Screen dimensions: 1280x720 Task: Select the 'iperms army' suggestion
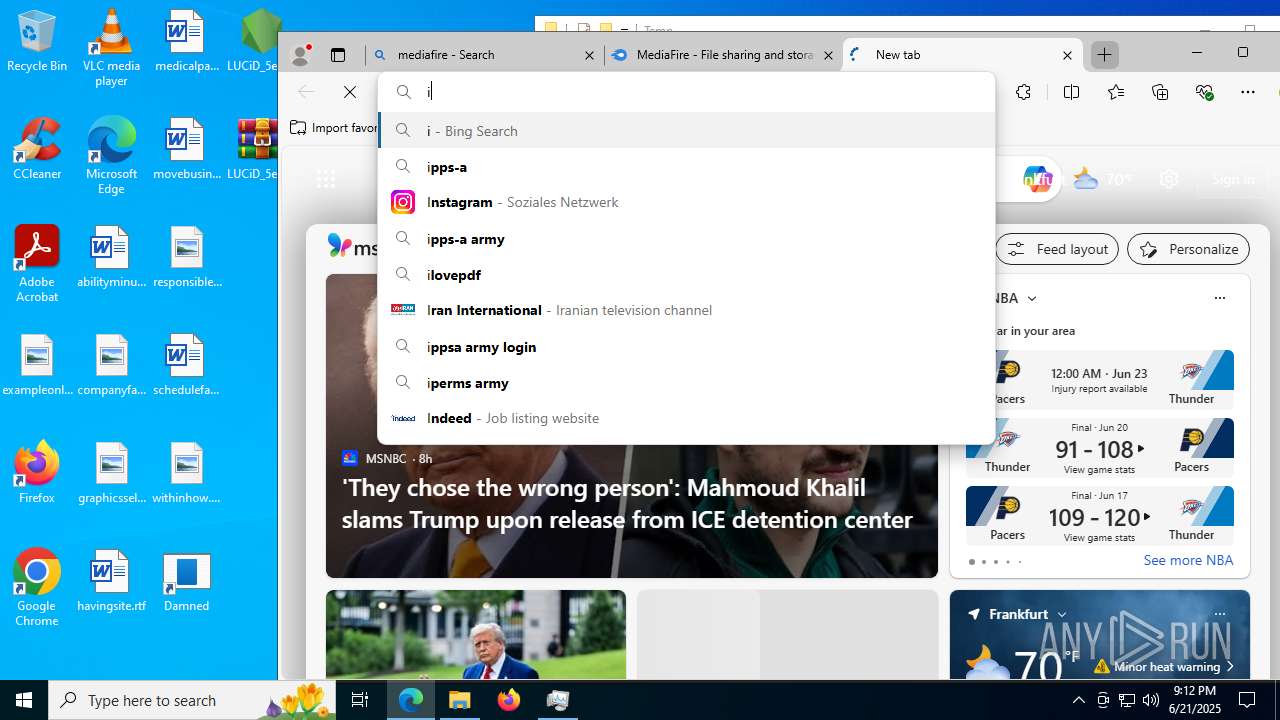tap(686, 382)
